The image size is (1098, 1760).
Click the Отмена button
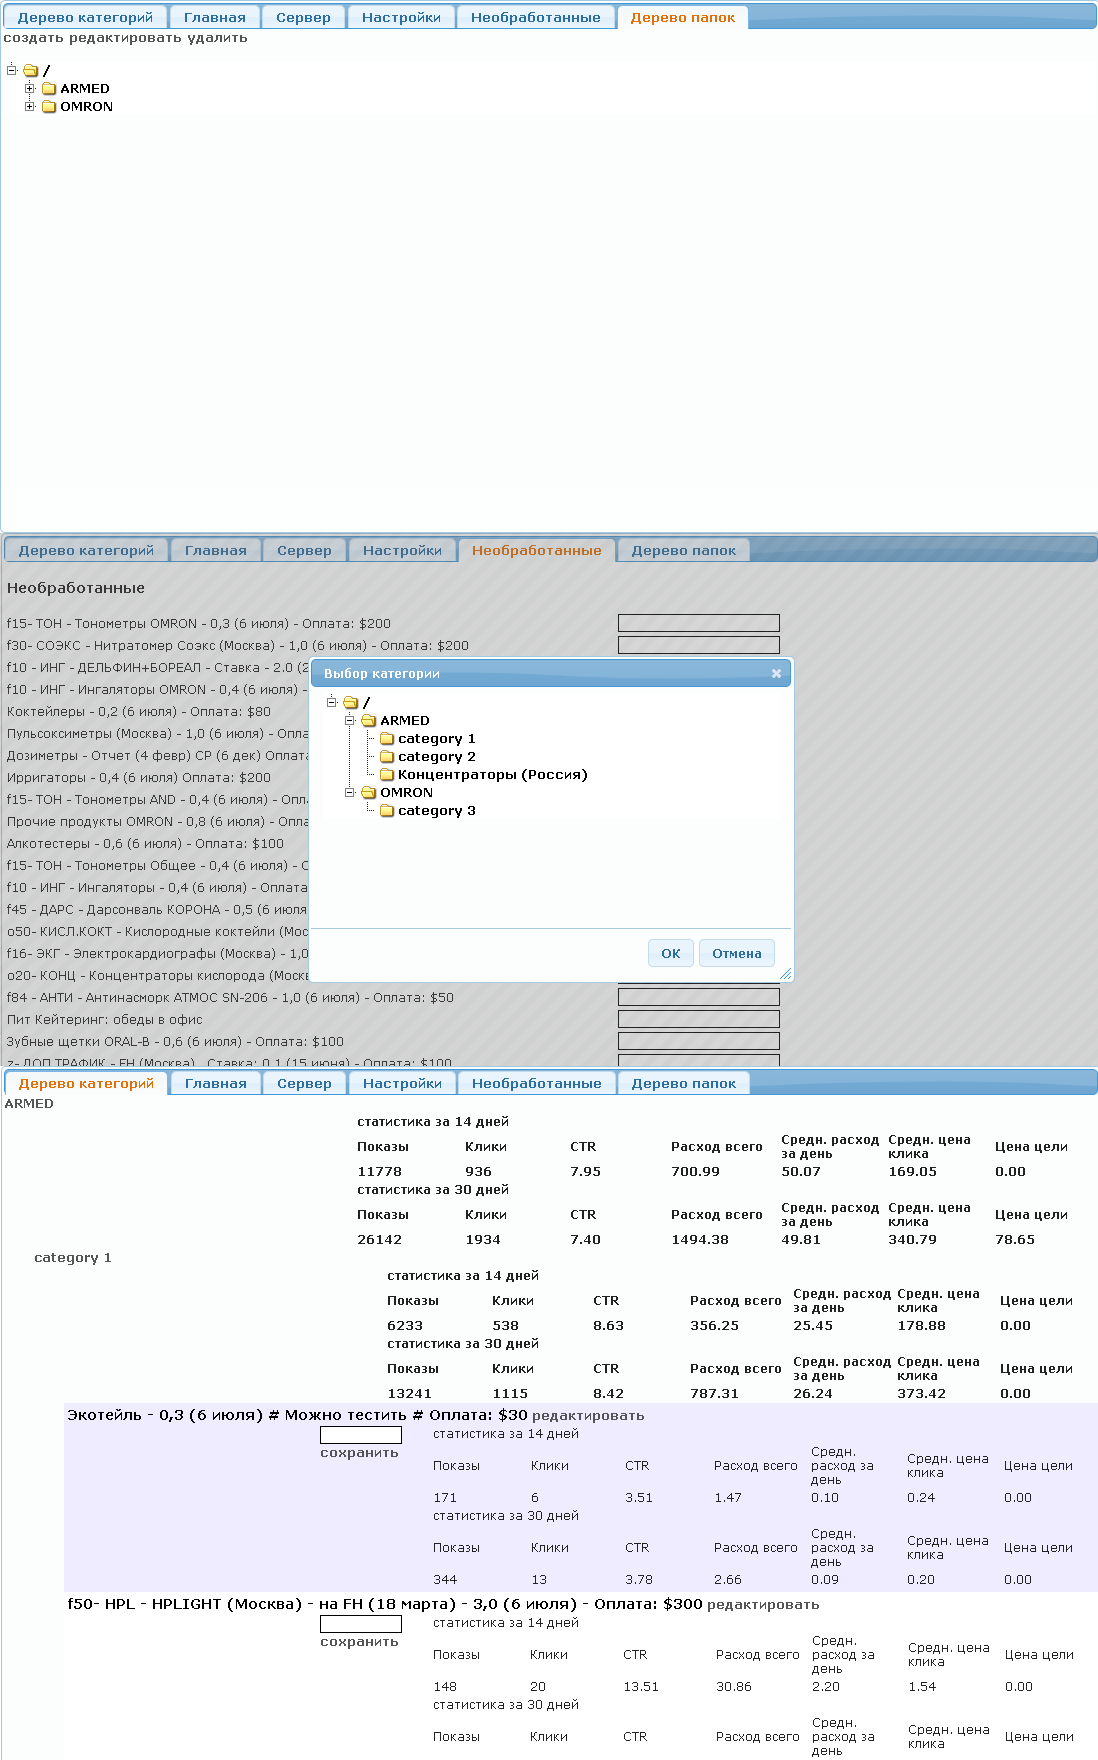(x=737, y=953)
